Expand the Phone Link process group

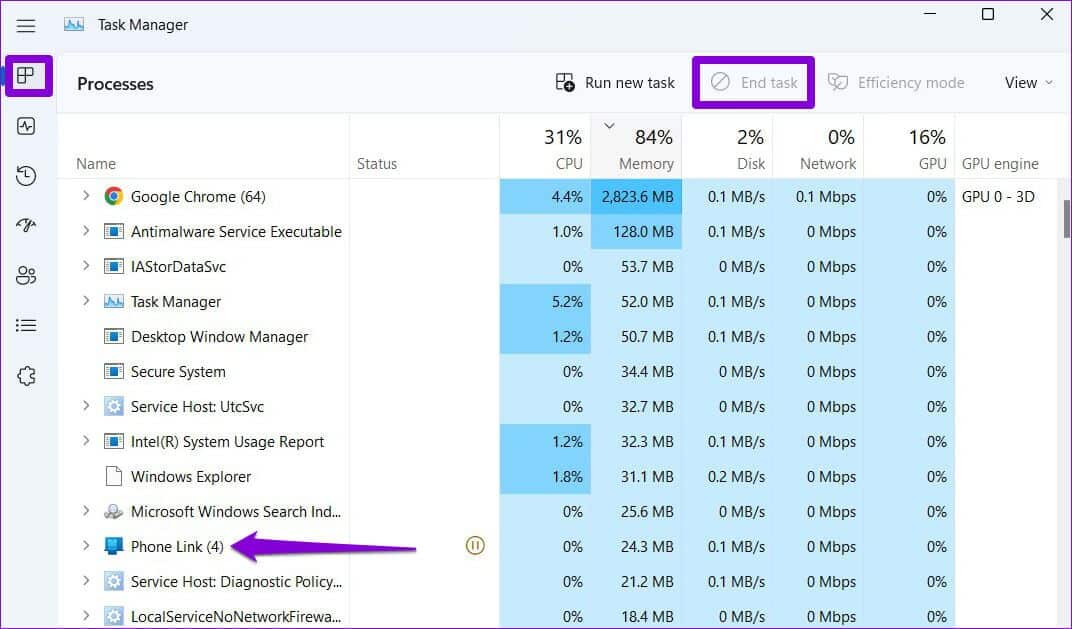(86, 546)
